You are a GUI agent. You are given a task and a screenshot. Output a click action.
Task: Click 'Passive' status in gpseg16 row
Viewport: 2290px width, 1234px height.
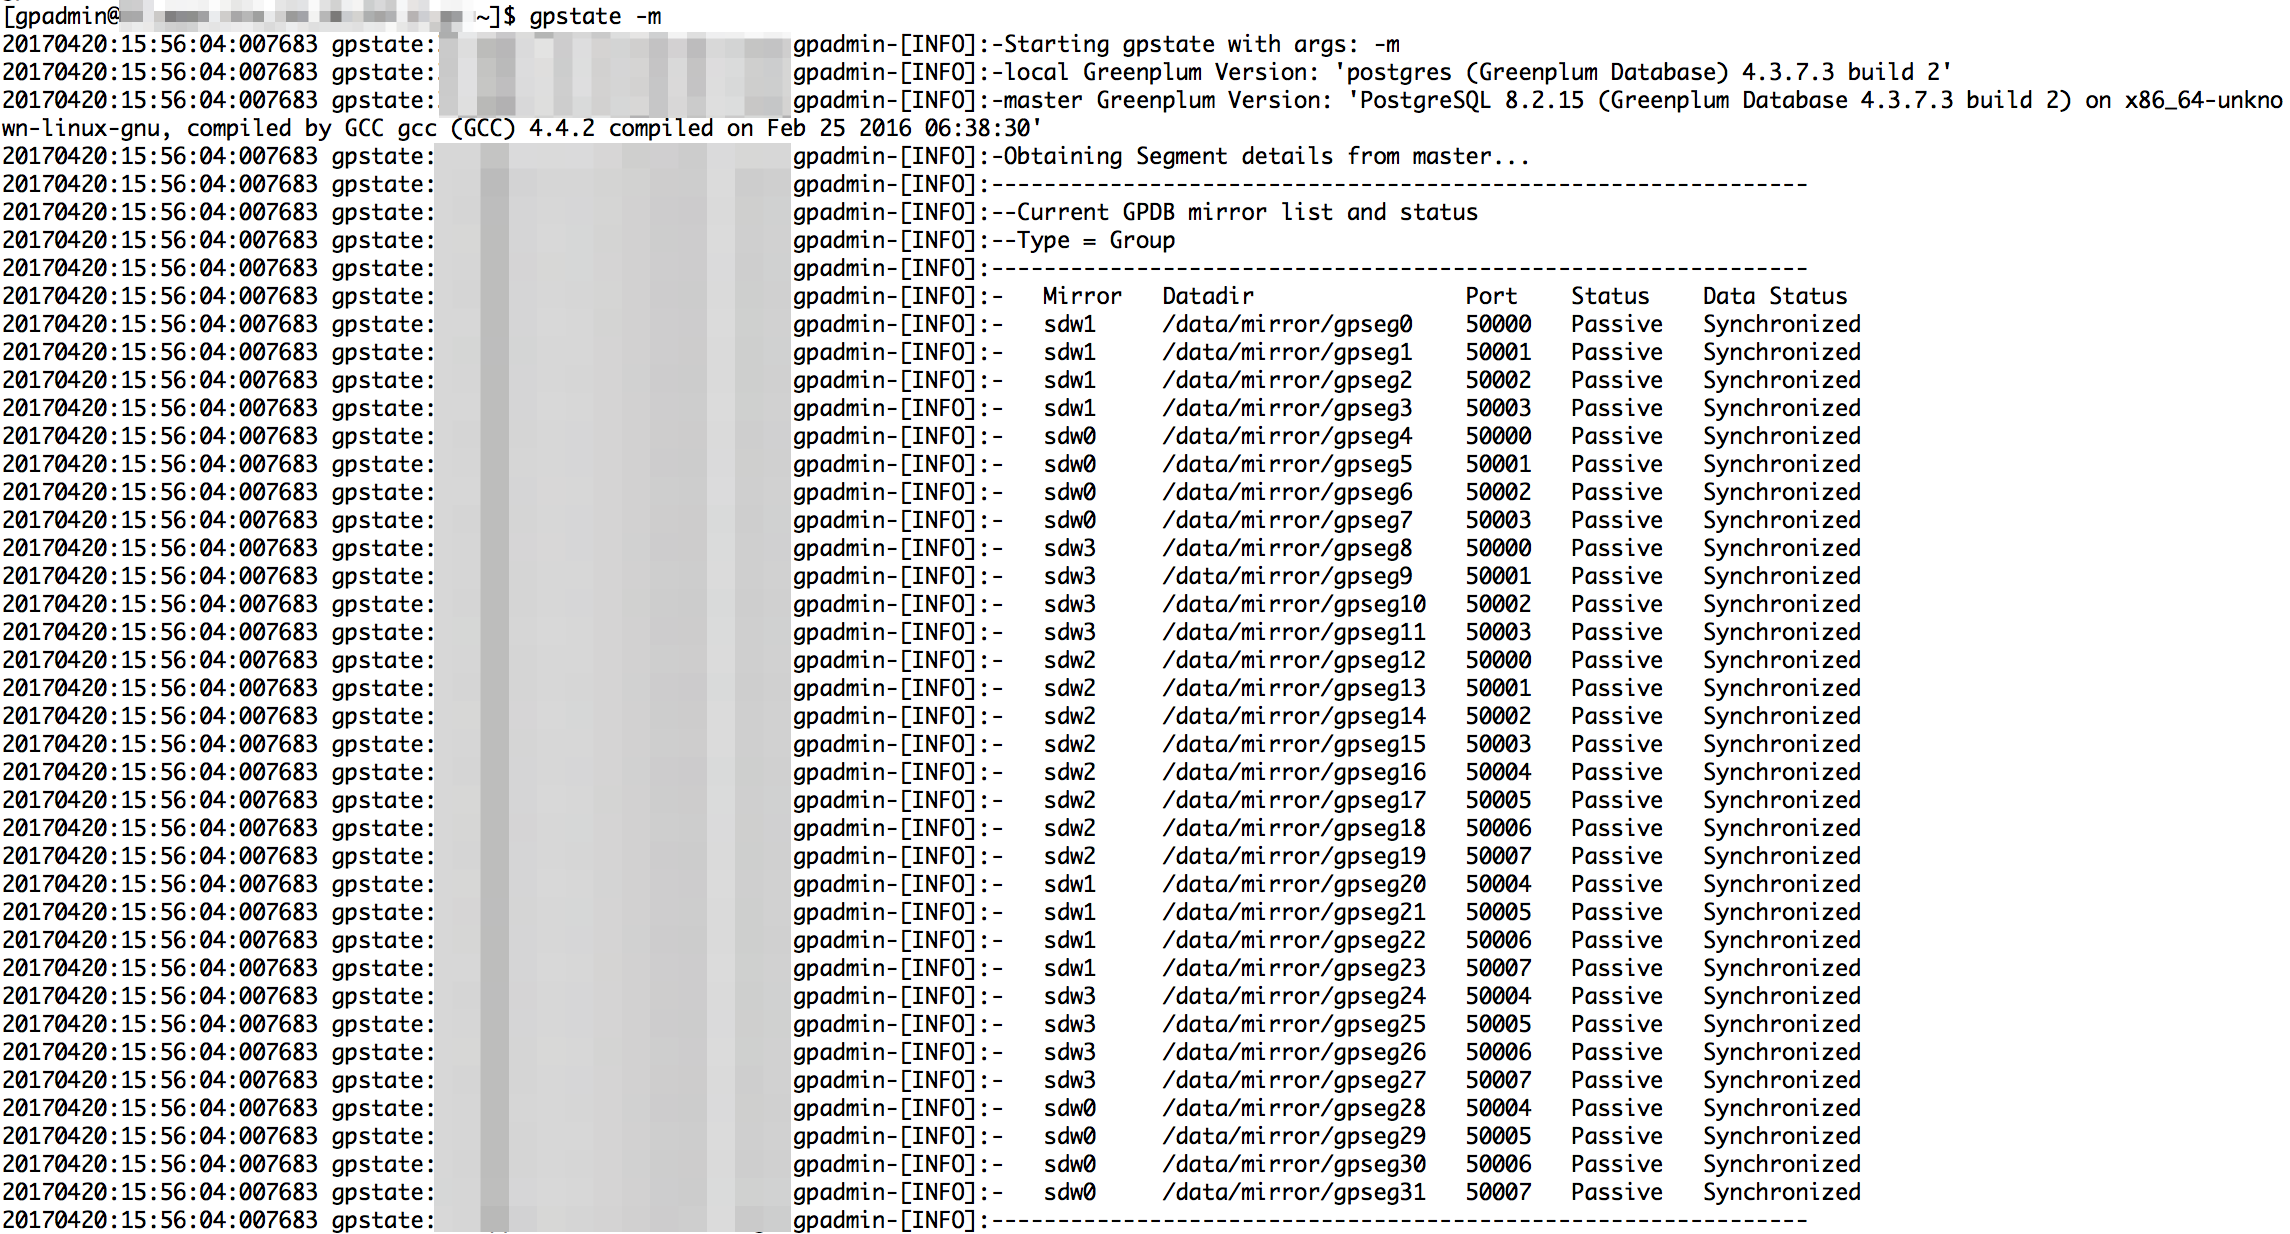1617,772
